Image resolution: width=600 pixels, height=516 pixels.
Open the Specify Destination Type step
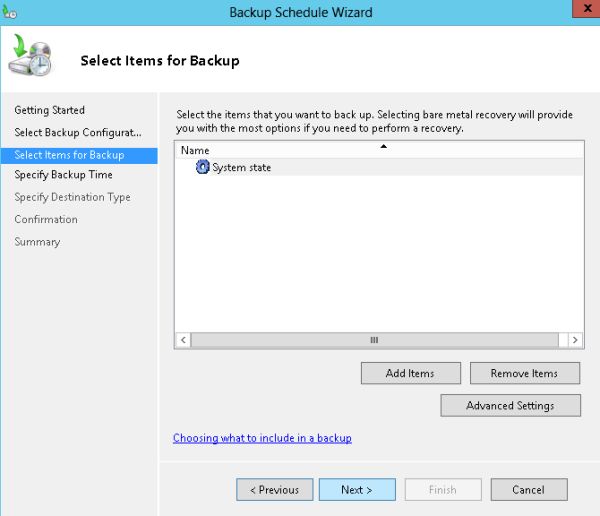[72, 197]
